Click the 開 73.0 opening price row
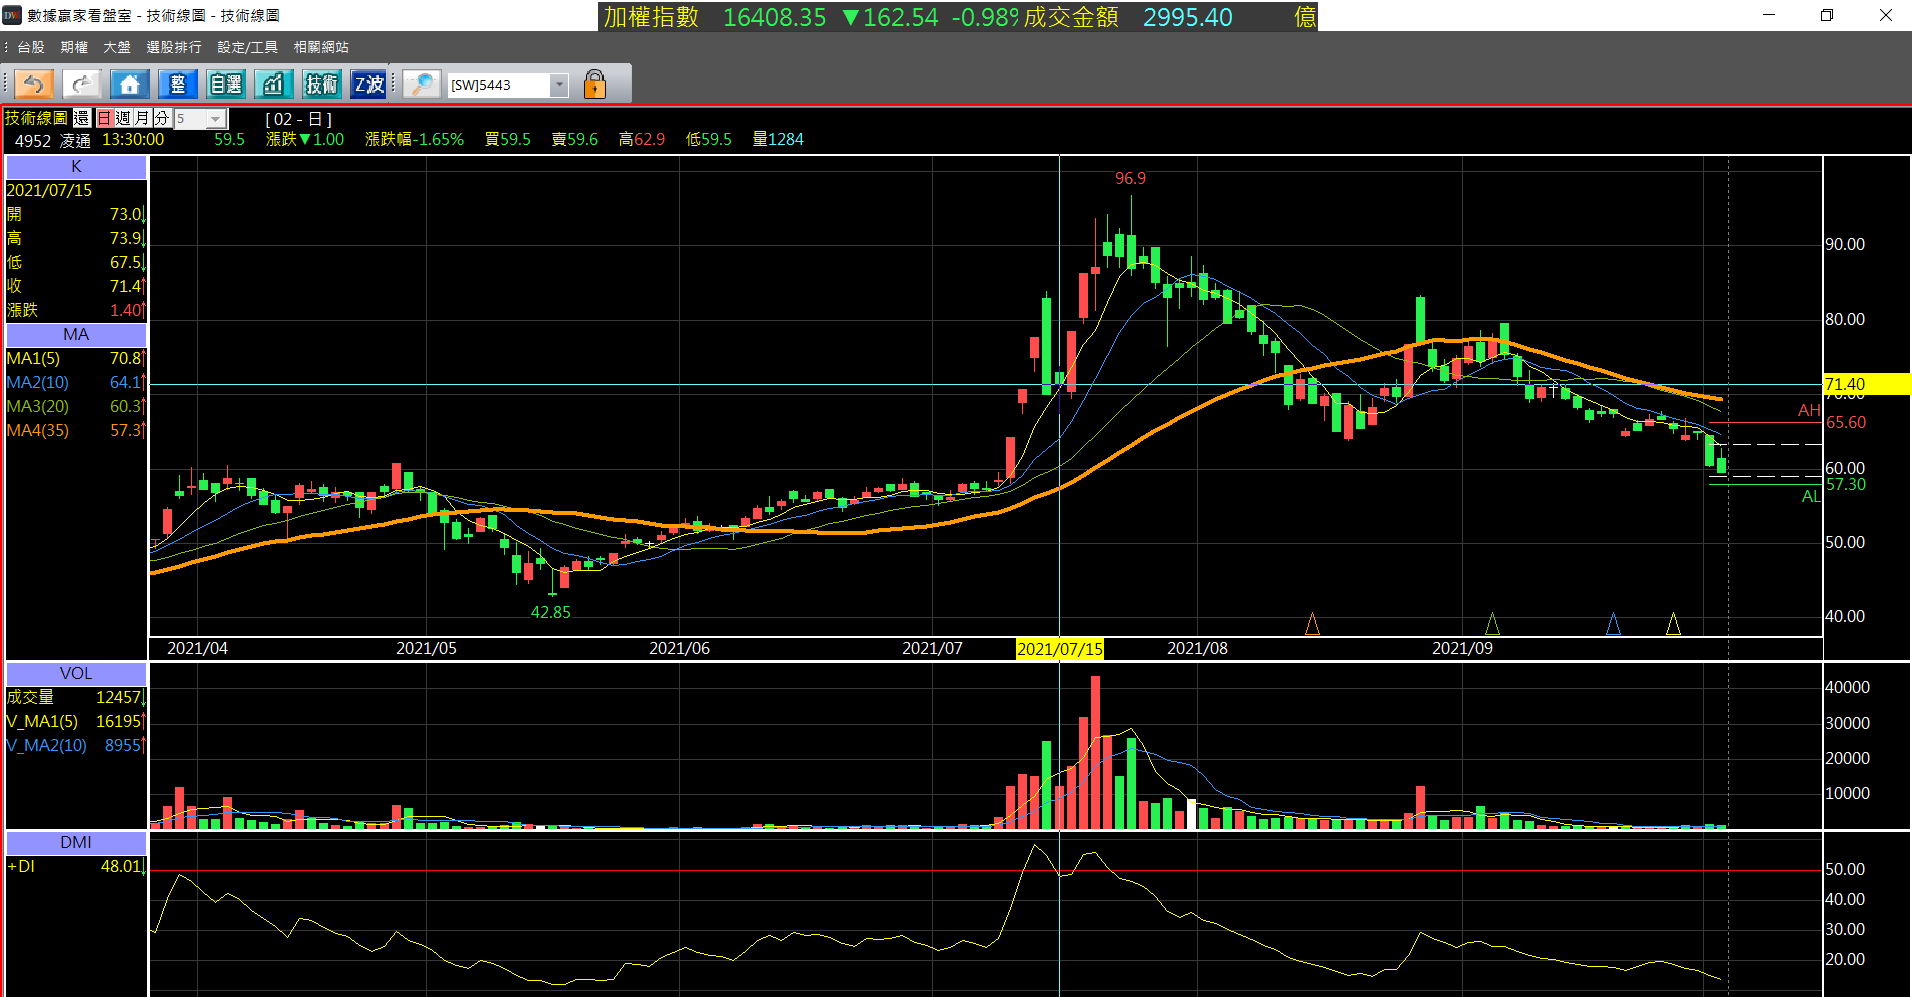 (x=76, y=214)
